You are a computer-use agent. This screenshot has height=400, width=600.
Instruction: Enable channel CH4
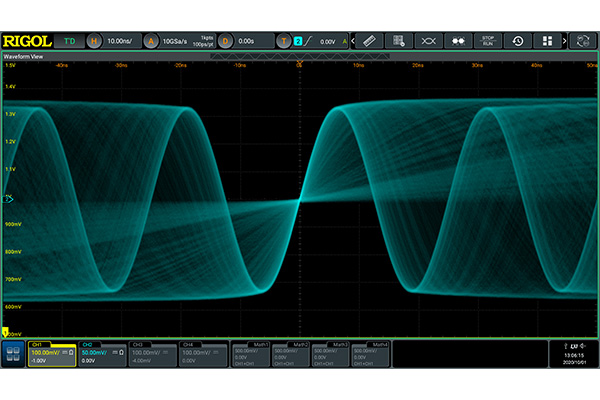pos(202,353)
